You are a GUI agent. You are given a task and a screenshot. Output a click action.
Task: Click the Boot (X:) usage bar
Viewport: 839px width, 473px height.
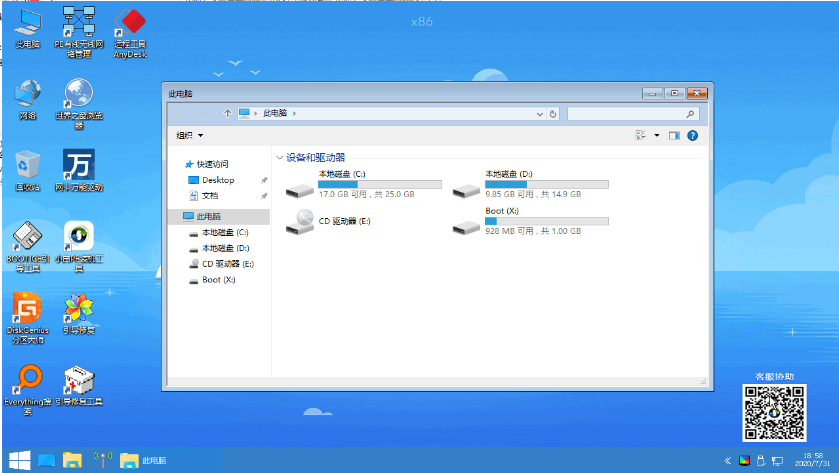click(x=547, y=221)
